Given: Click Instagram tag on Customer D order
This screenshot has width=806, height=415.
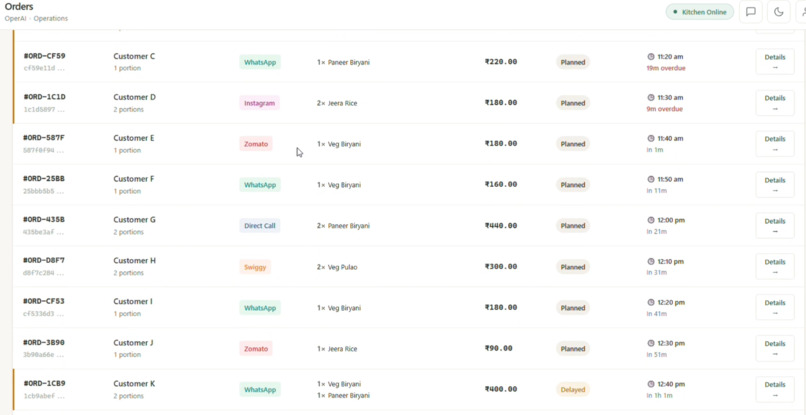Looking at the screenshot, I should (x=260, y=103).
